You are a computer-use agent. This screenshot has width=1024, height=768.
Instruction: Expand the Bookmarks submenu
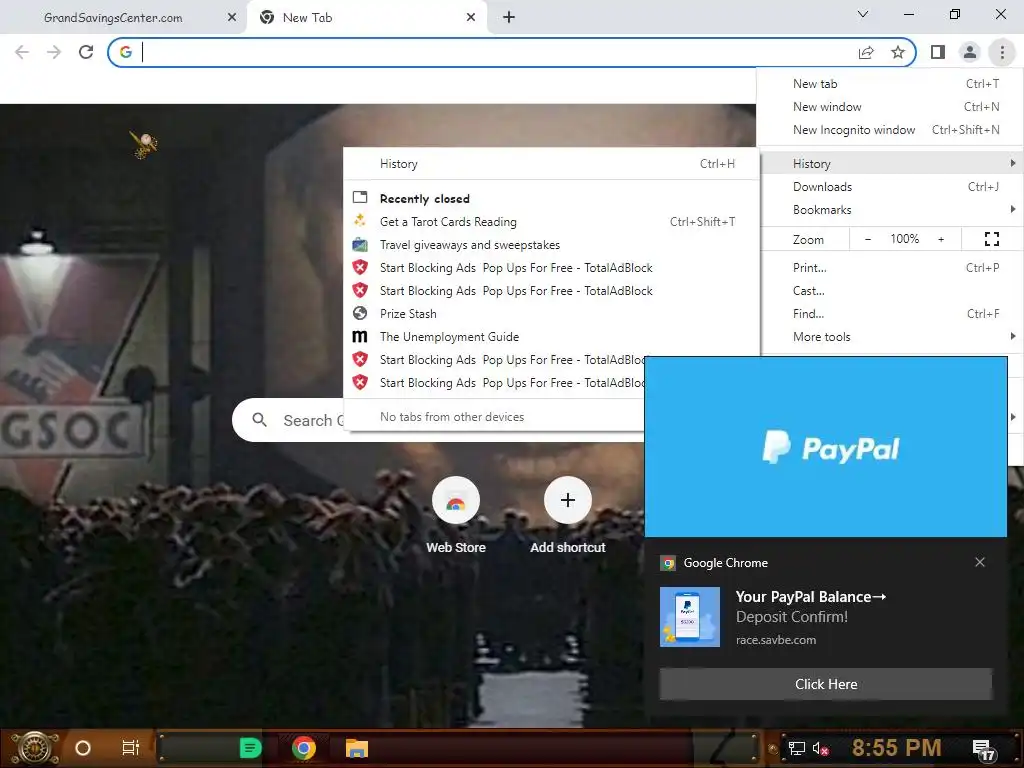click(890, 210)
